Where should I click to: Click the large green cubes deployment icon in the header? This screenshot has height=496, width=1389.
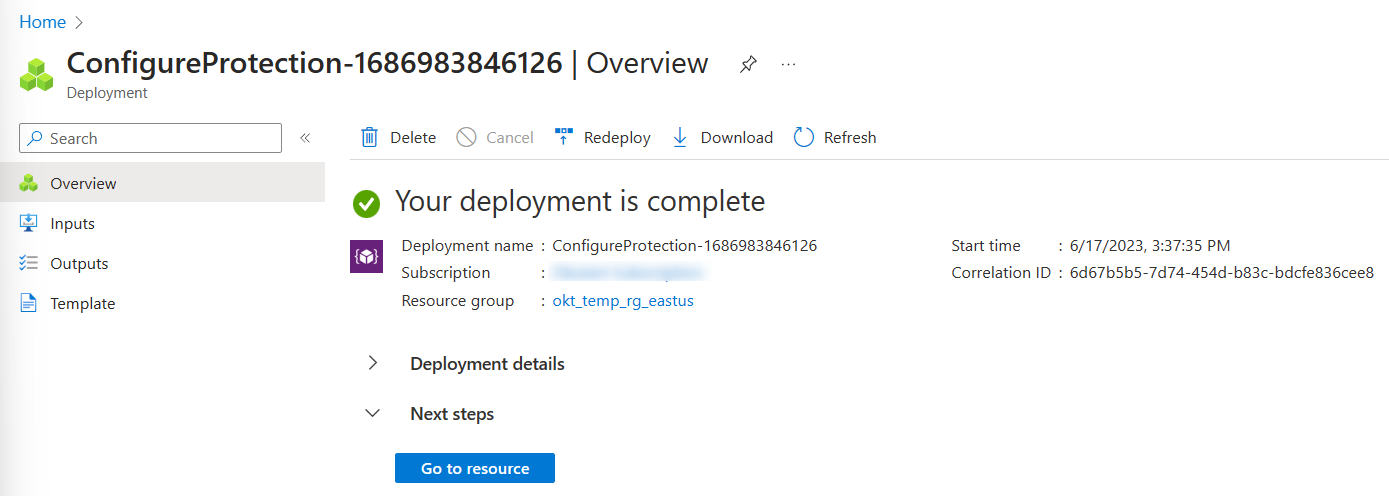click(x=36, y=74)
